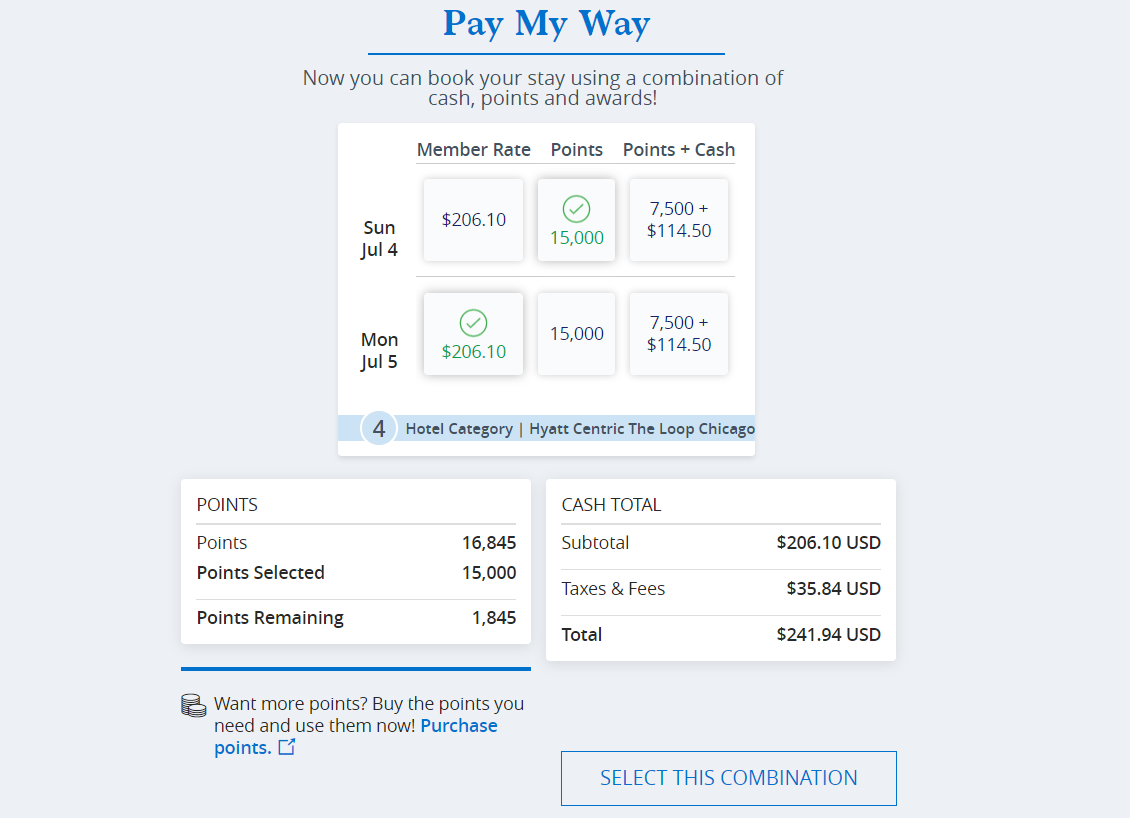The image size is (1130, 818).
Task: Click the green checkmark on Sunday's Points option
Action: tap(577, 209)
